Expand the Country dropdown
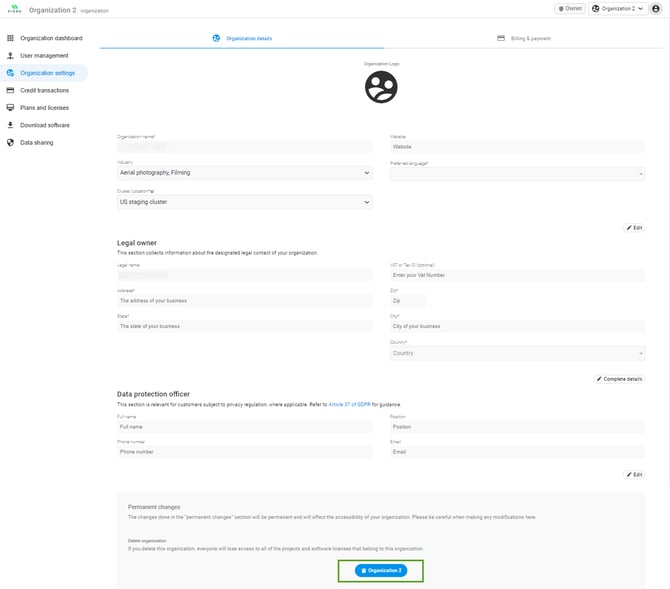Image resolution: width=670 pixels, height=589 pixels. tap(516, 353)
